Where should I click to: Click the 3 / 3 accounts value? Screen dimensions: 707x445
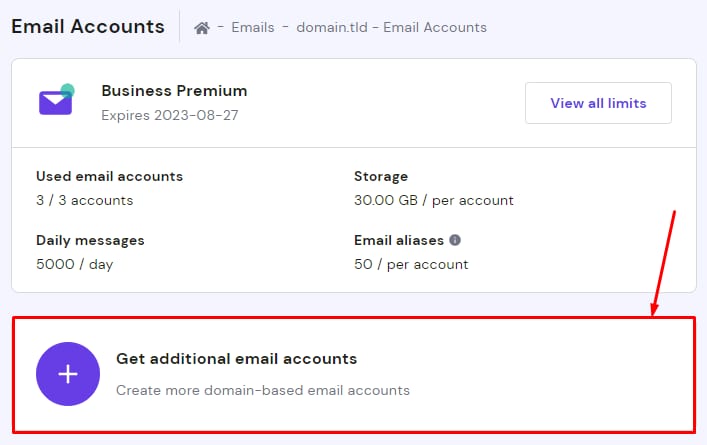84,200
